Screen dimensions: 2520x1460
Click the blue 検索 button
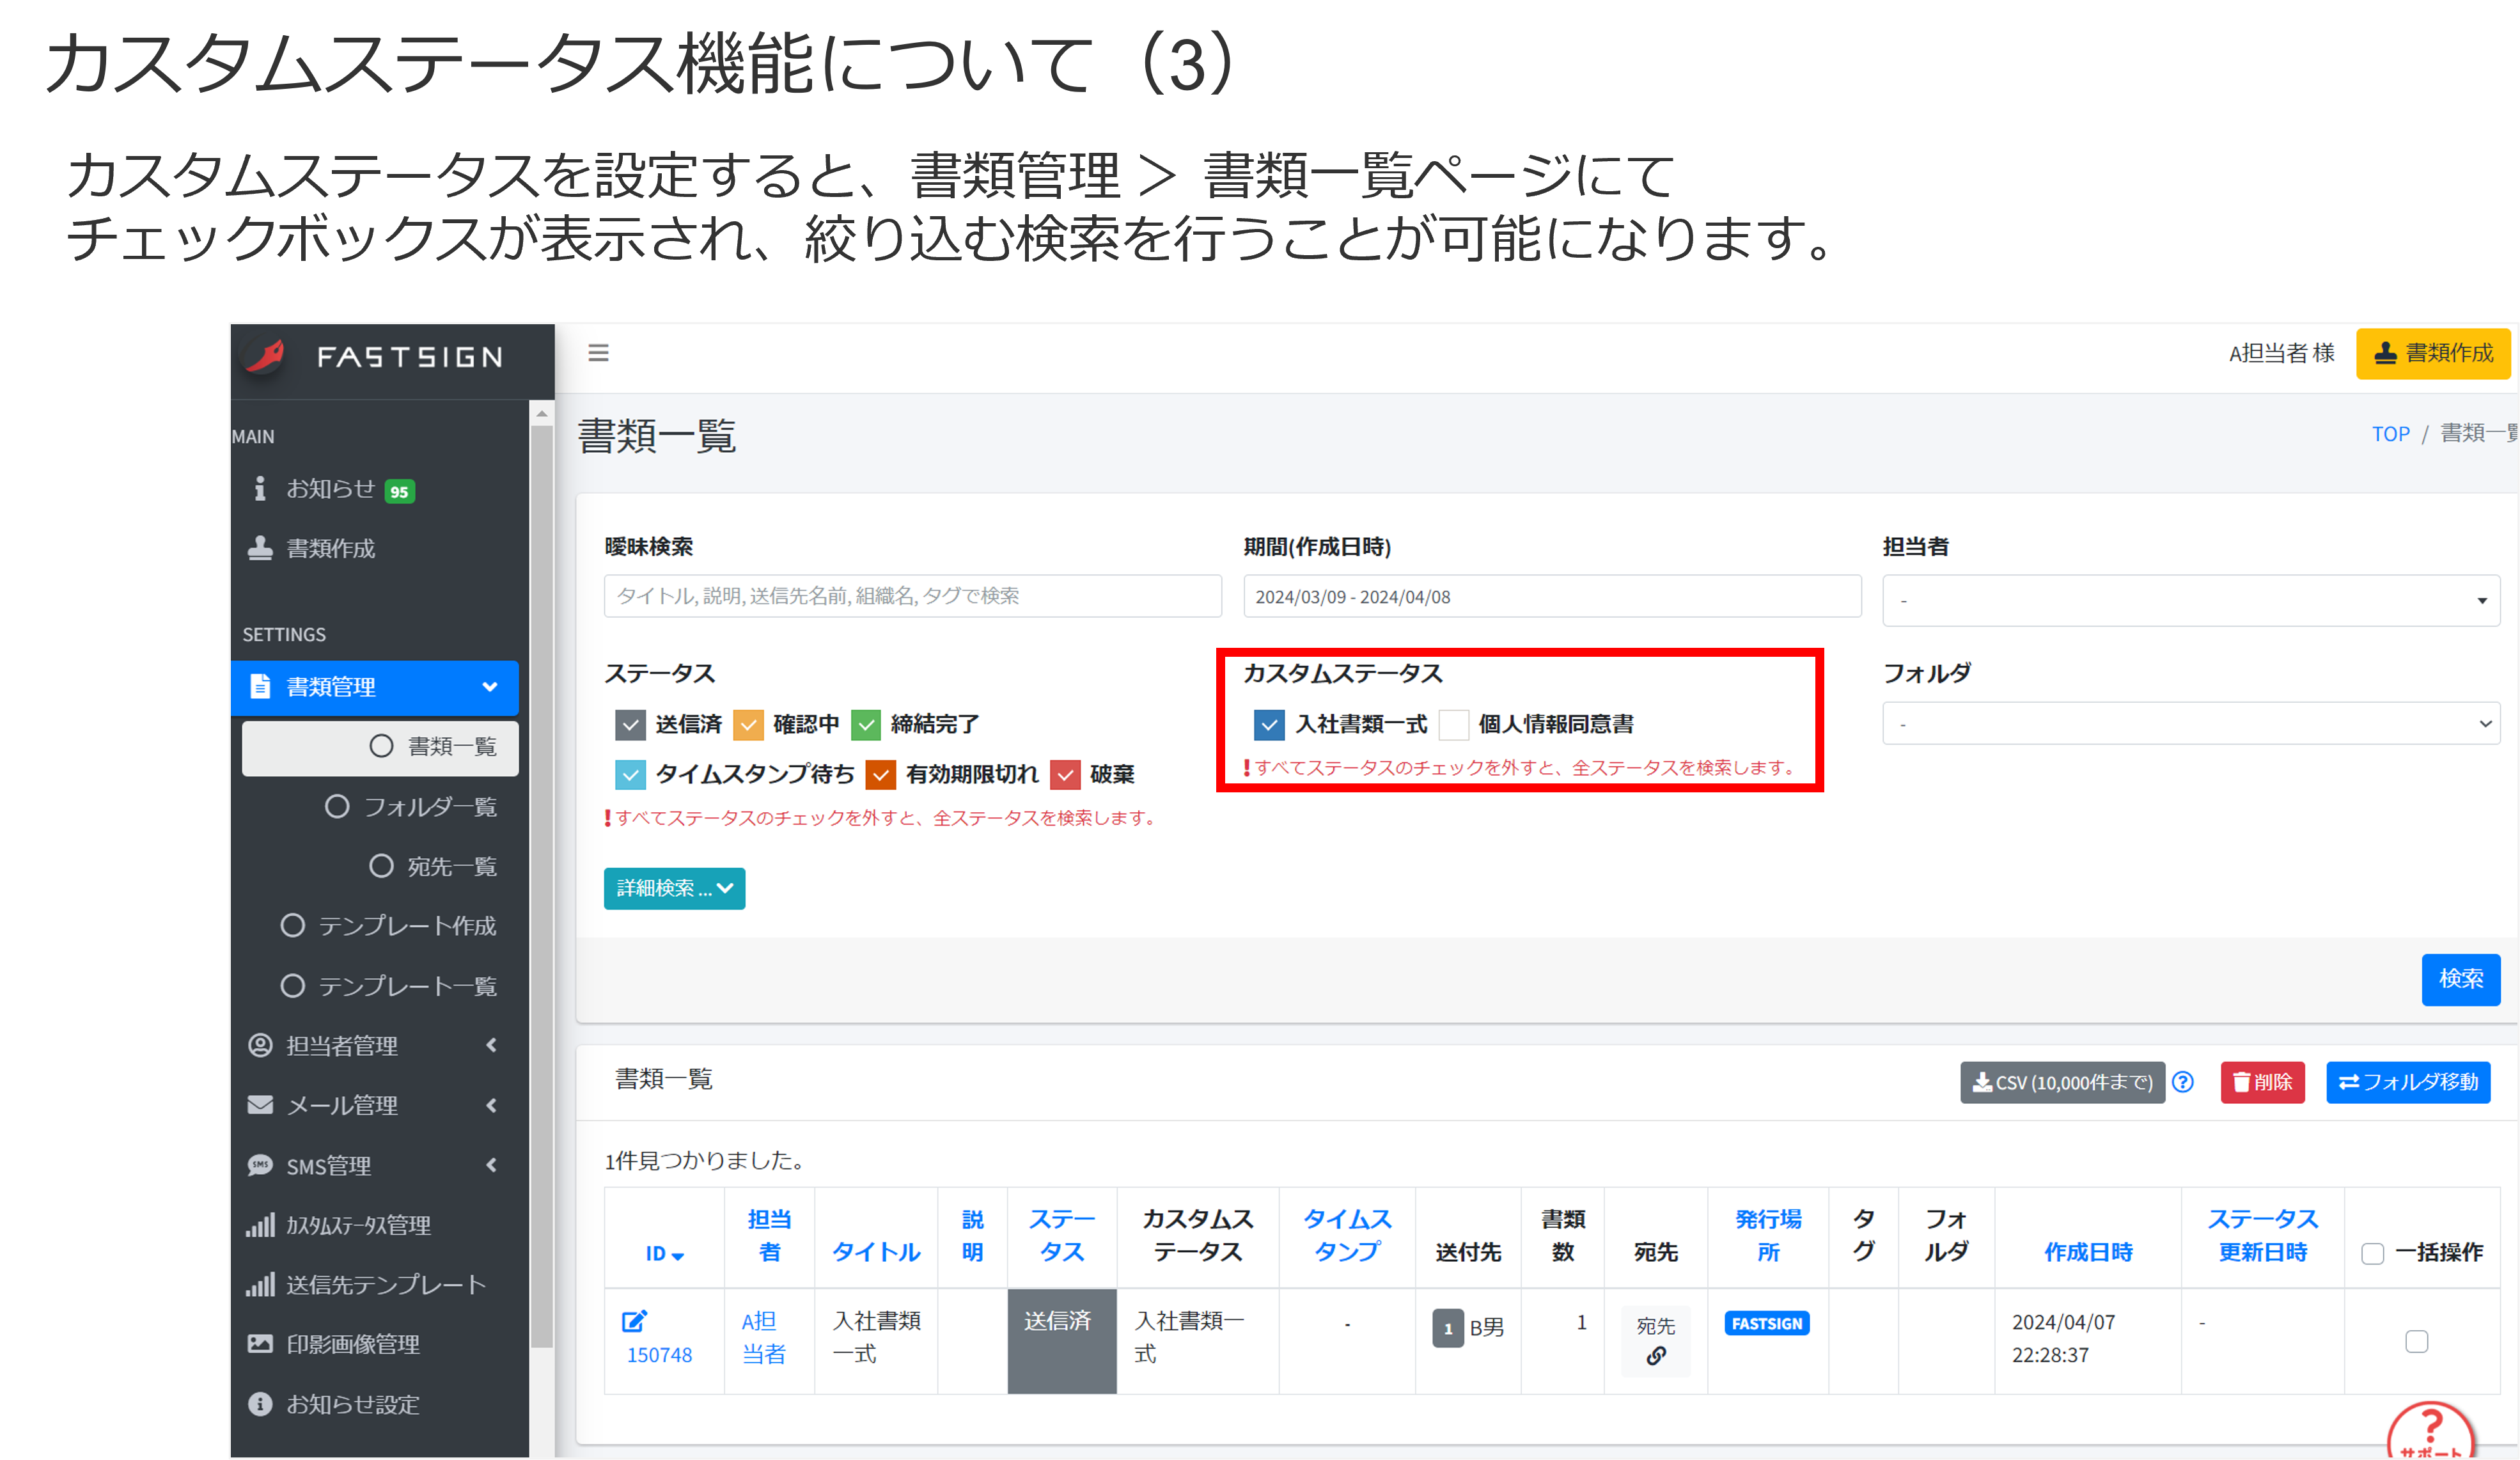point(2460,979)
